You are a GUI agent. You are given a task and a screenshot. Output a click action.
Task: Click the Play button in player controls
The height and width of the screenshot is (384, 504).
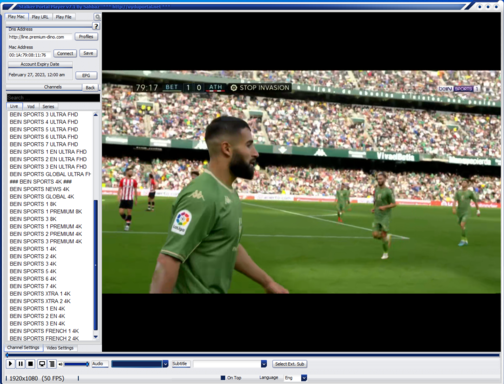[x=10, y=364]
